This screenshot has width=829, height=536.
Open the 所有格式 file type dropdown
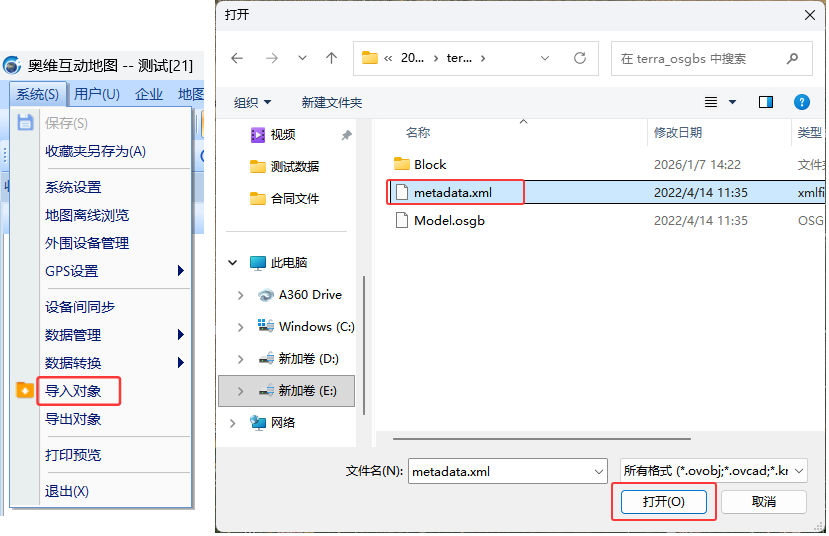pyautogui.click(x=714, y=470)
